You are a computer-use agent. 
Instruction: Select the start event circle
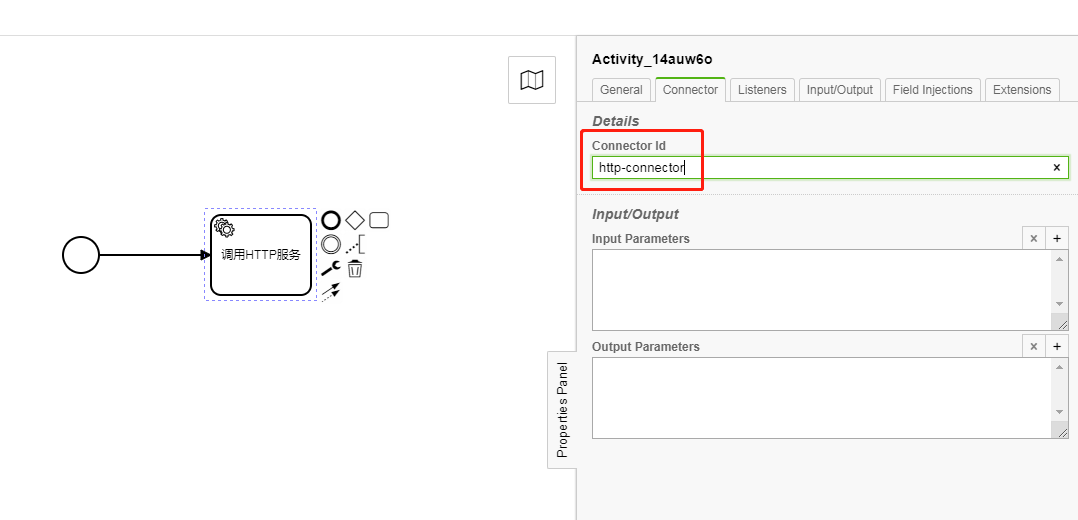81,254
